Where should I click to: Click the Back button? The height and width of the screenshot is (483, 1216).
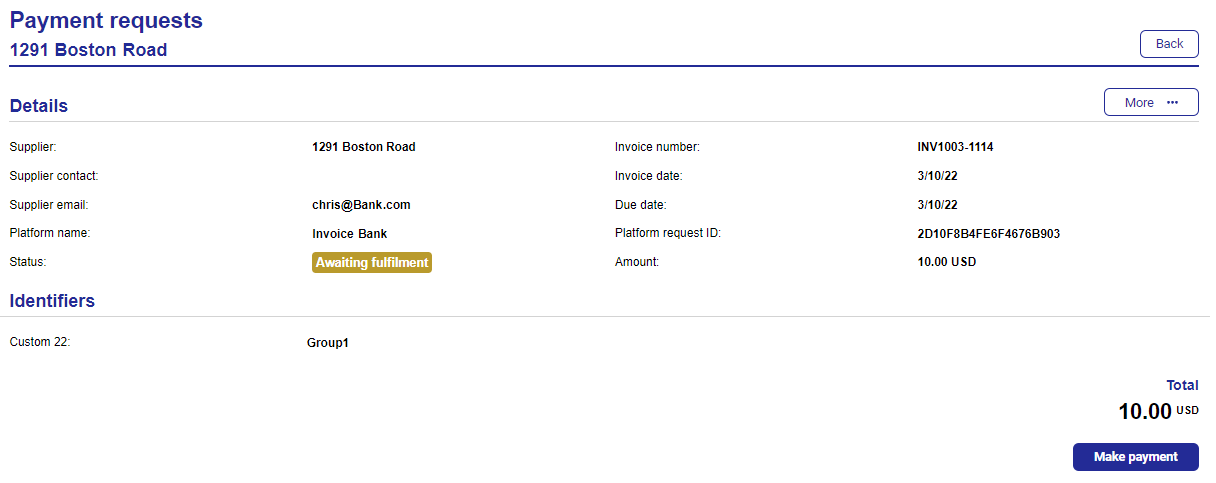(x=1169, y=44)
